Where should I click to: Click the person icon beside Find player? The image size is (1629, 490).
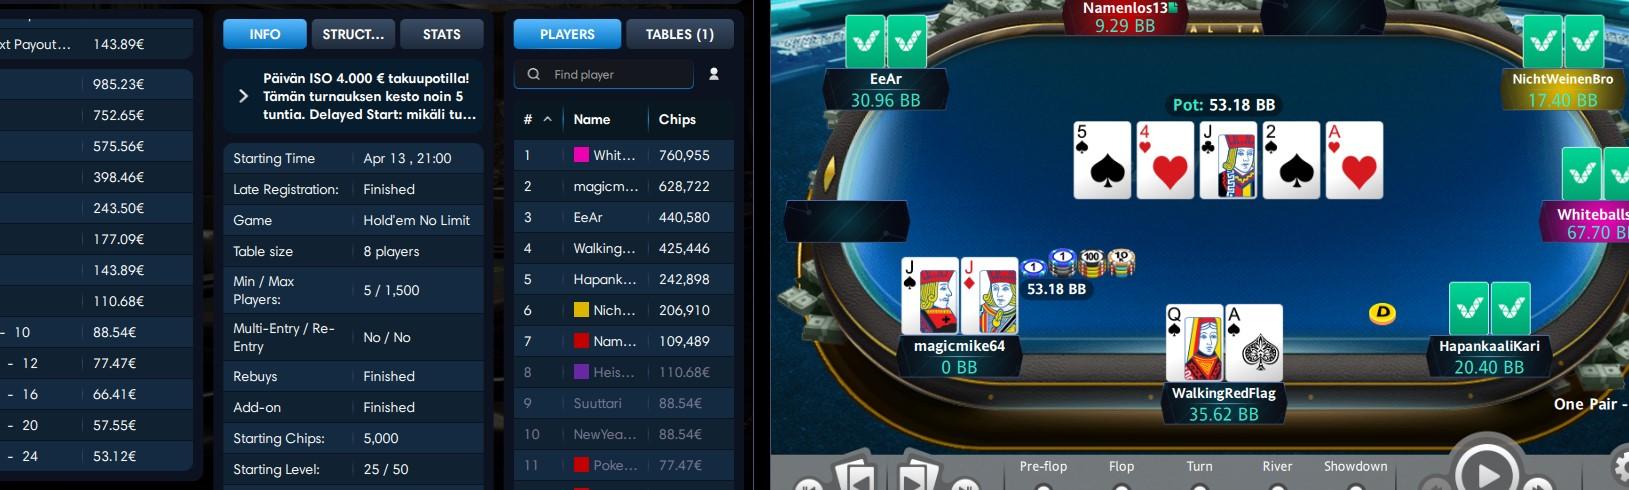[714, 74]
